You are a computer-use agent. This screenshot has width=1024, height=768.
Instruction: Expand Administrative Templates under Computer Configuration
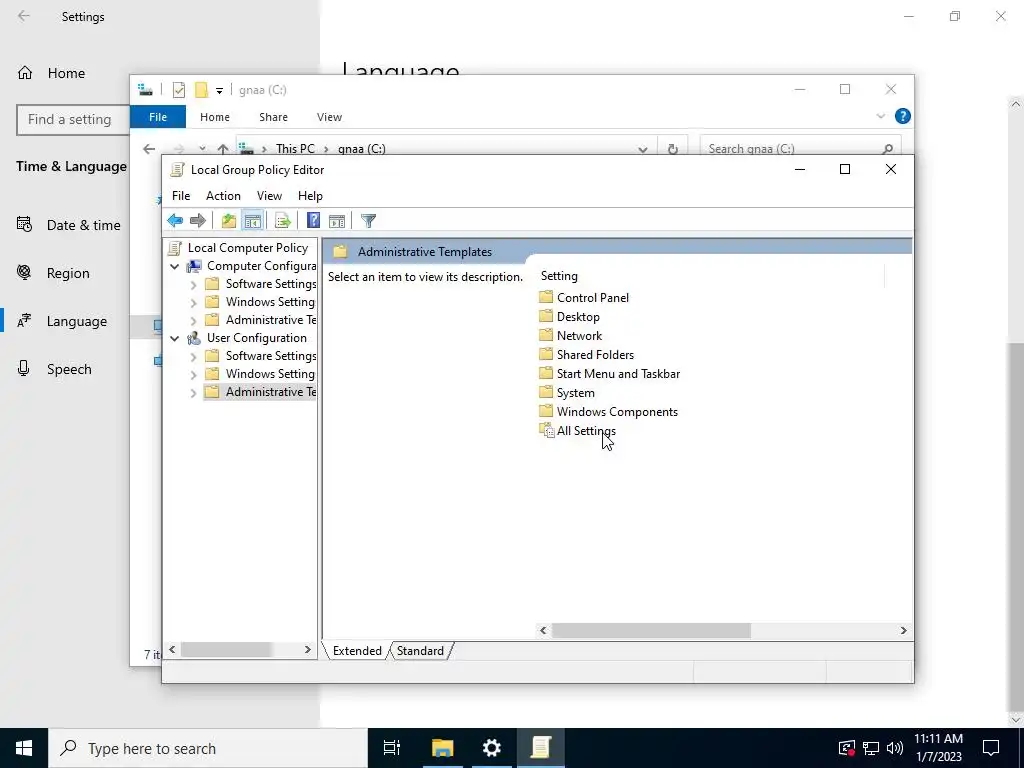point(193,321)
